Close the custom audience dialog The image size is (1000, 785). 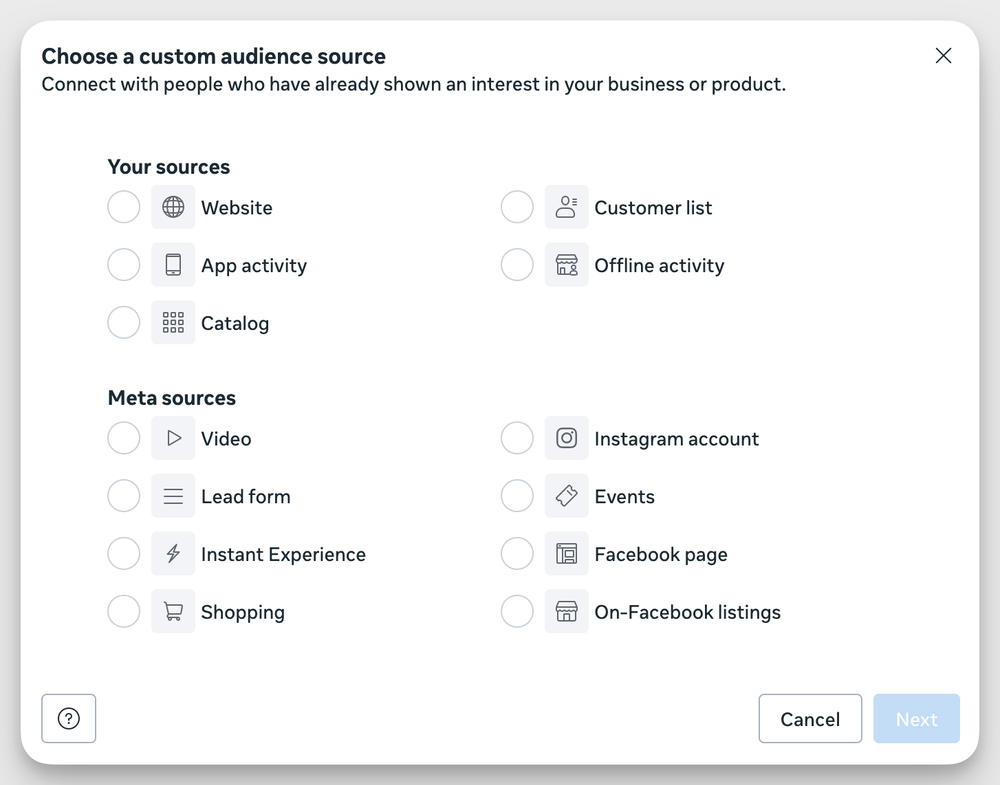pos(943,56)
